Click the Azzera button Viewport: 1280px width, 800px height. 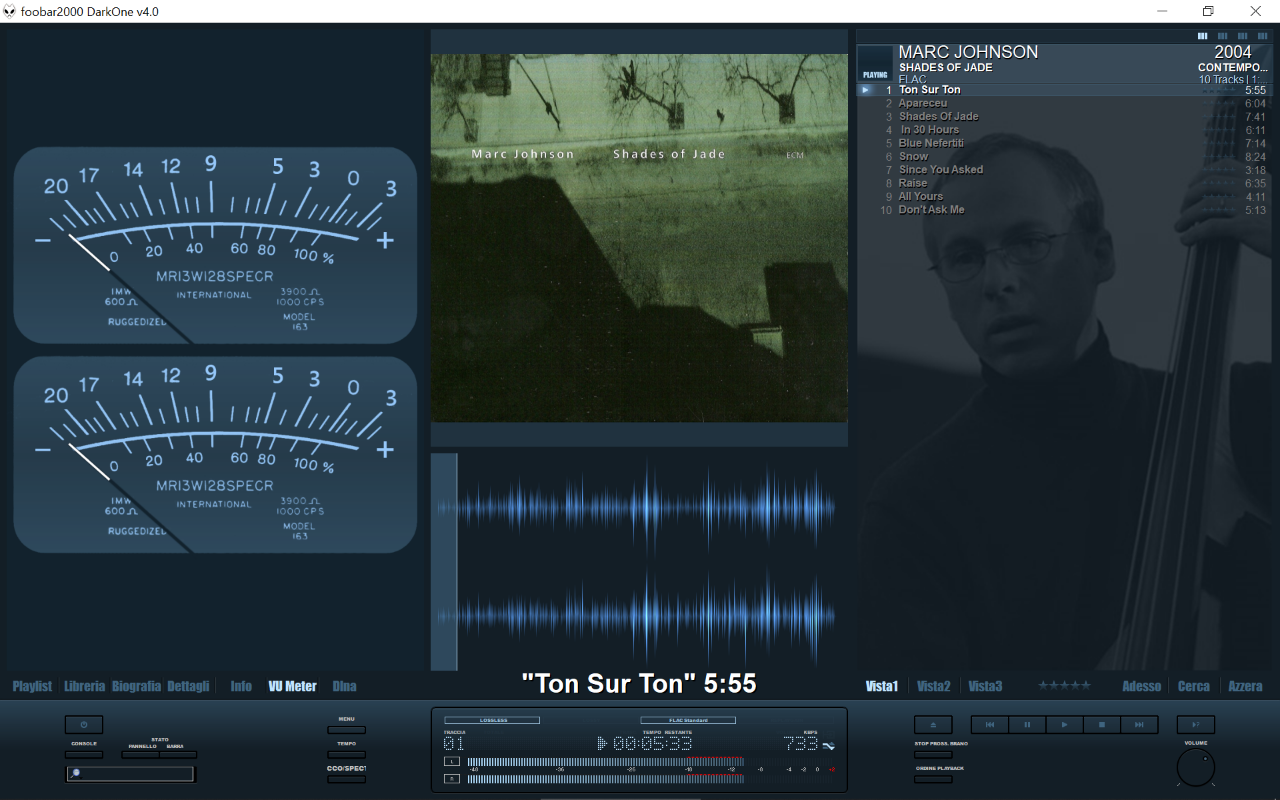(1245, 686)
